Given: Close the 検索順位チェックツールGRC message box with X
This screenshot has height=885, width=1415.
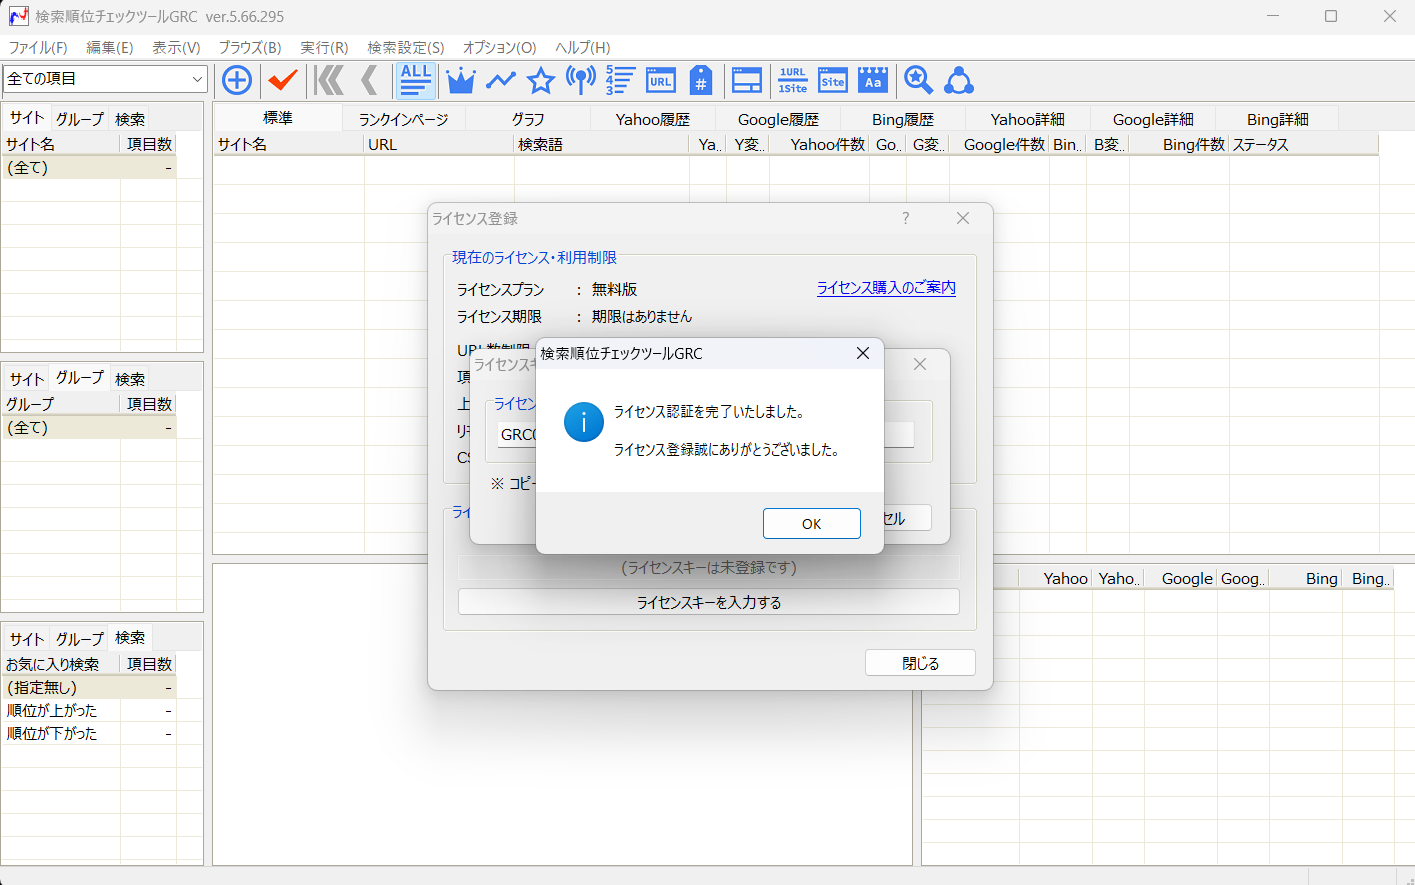Looking at the screenshot, I should [863, 353].
